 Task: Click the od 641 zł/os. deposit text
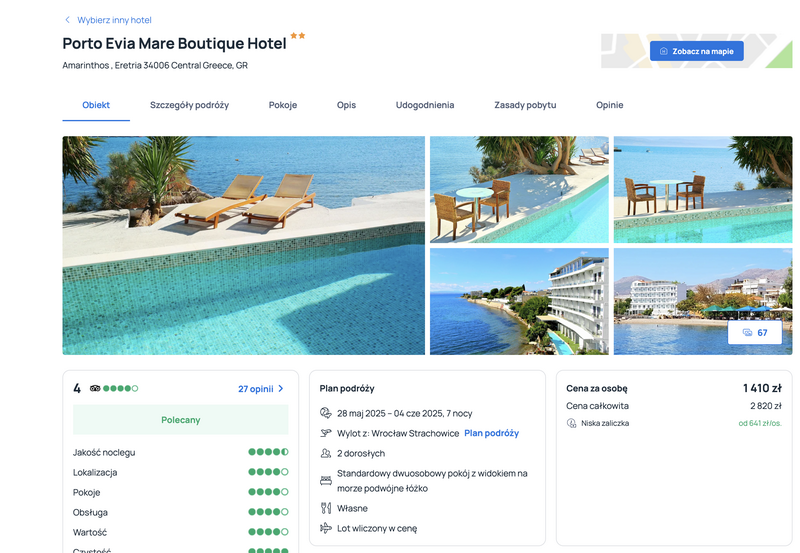pos(760,423)
